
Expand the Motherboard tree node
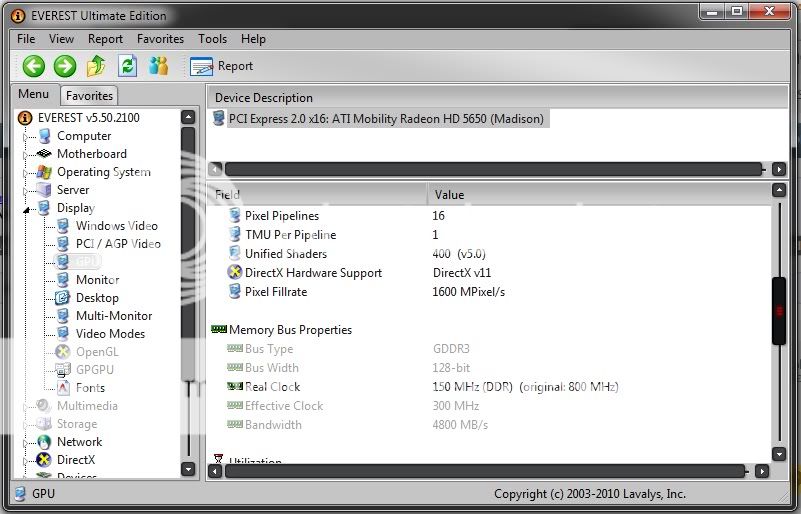[x=25, y=155]
